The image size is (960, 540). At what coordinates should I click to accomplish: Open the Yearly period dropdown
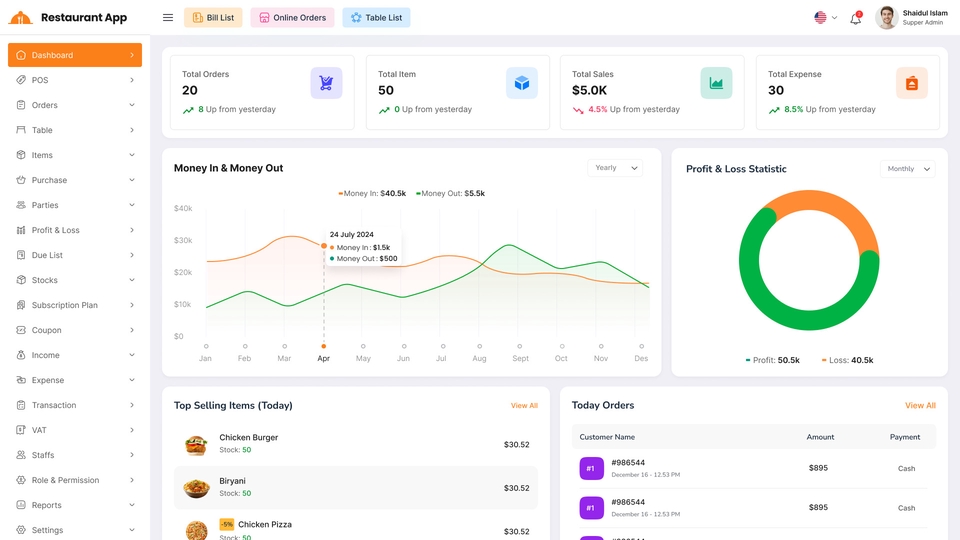614,168
